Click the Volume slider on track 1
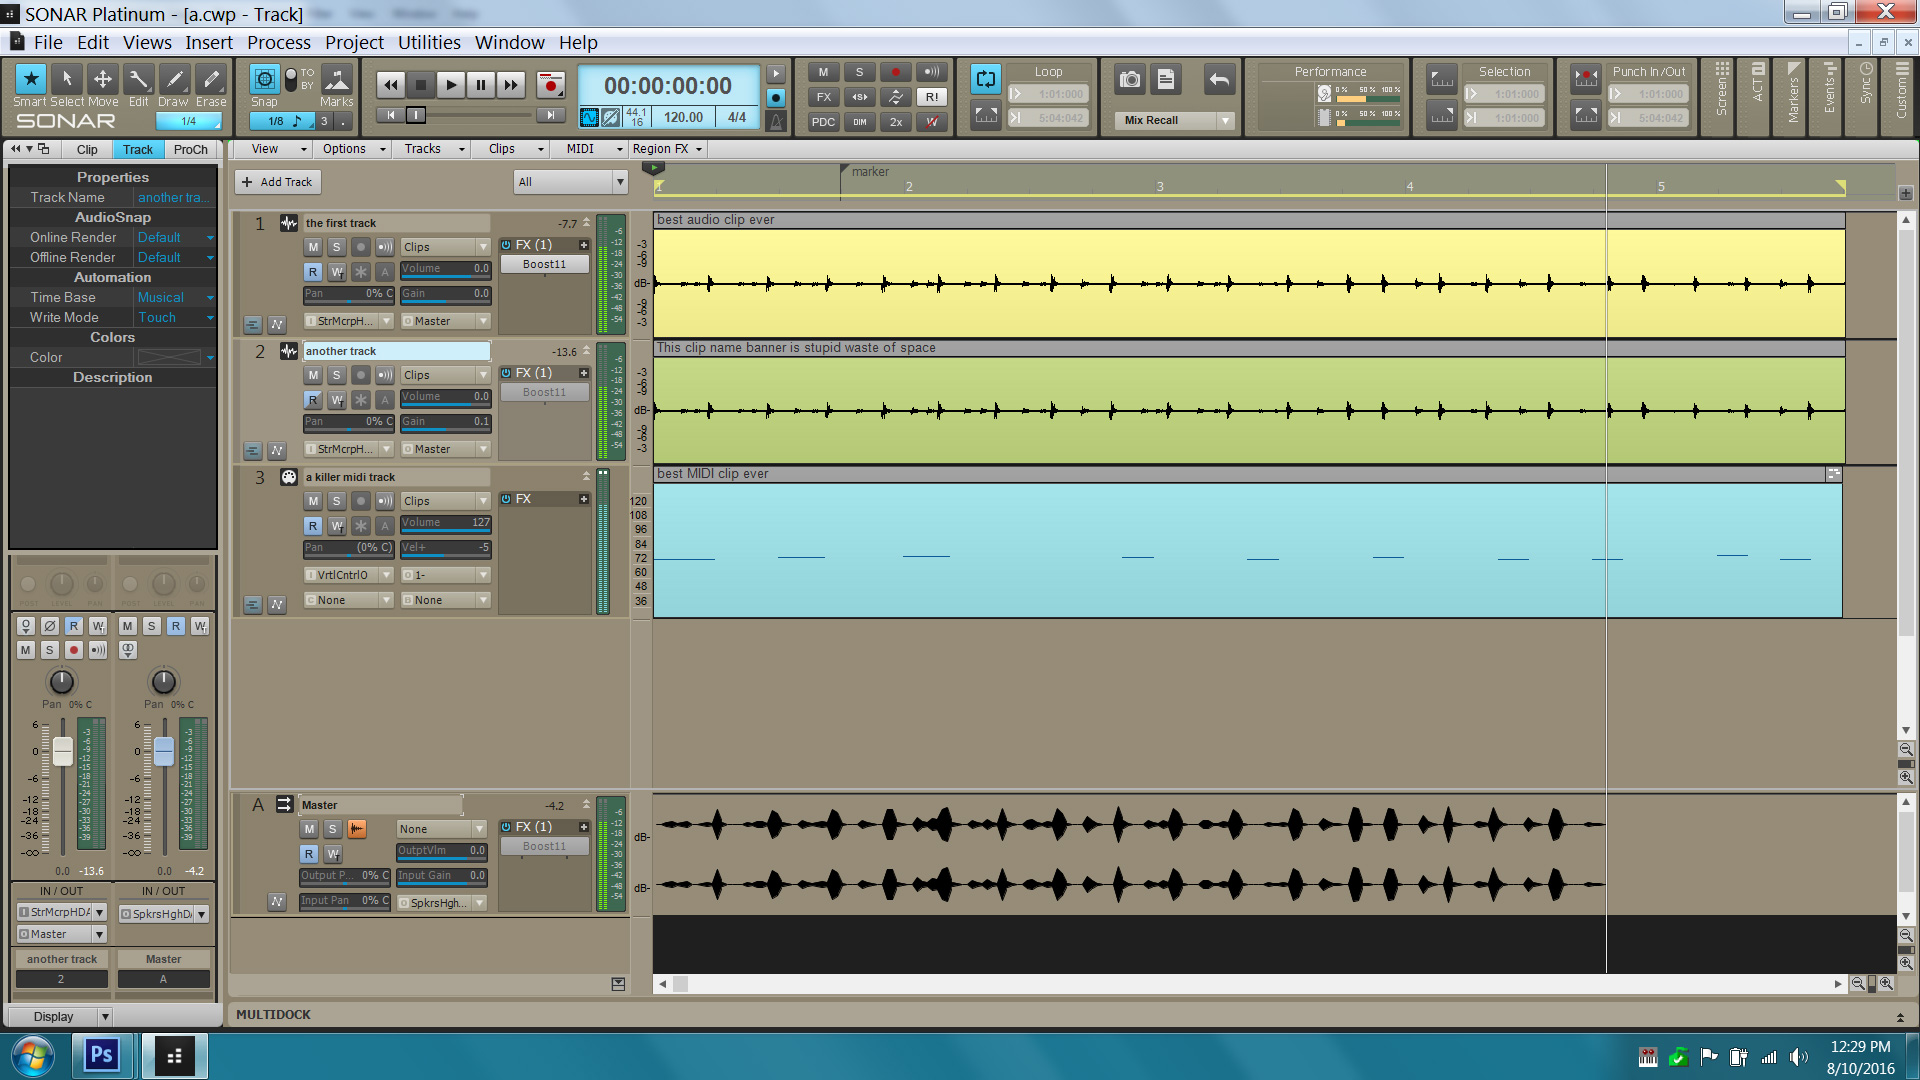The height and width of the screenshot is (1080, 1920). (x=445, y=269)
